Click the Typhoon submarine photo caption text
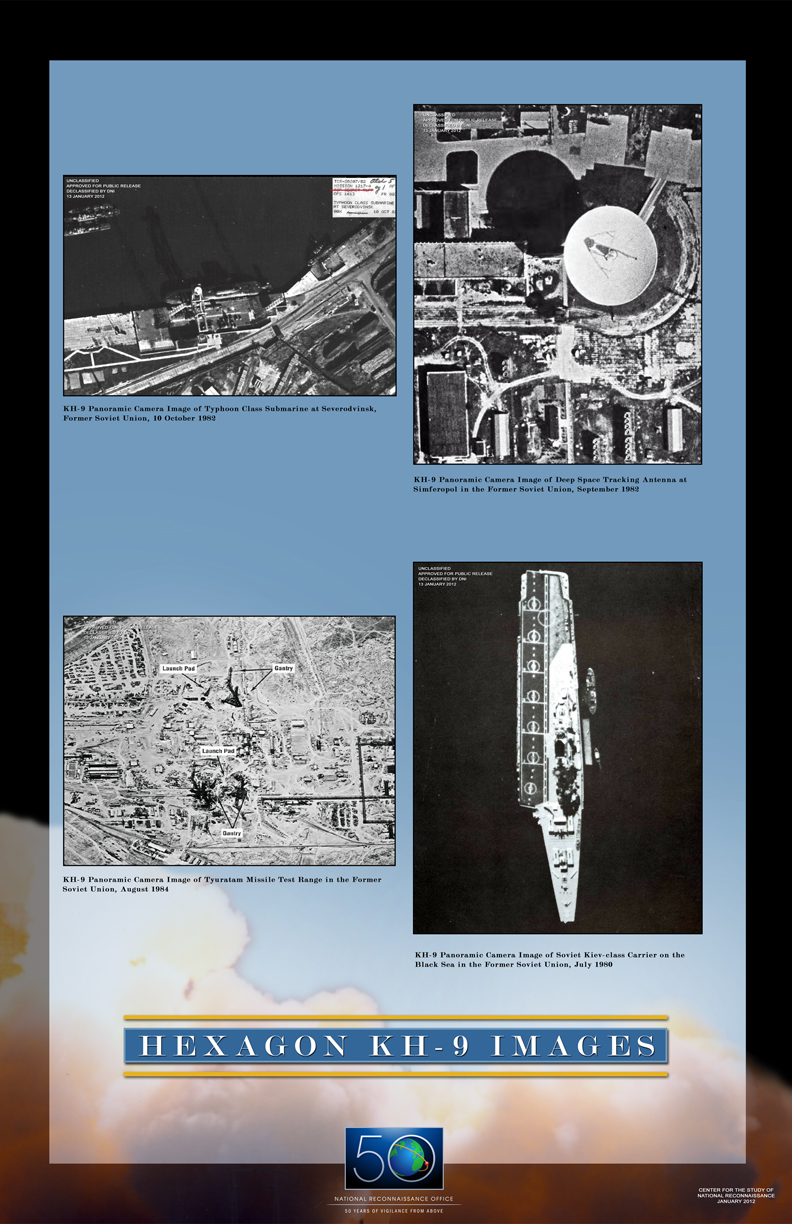 220,413
